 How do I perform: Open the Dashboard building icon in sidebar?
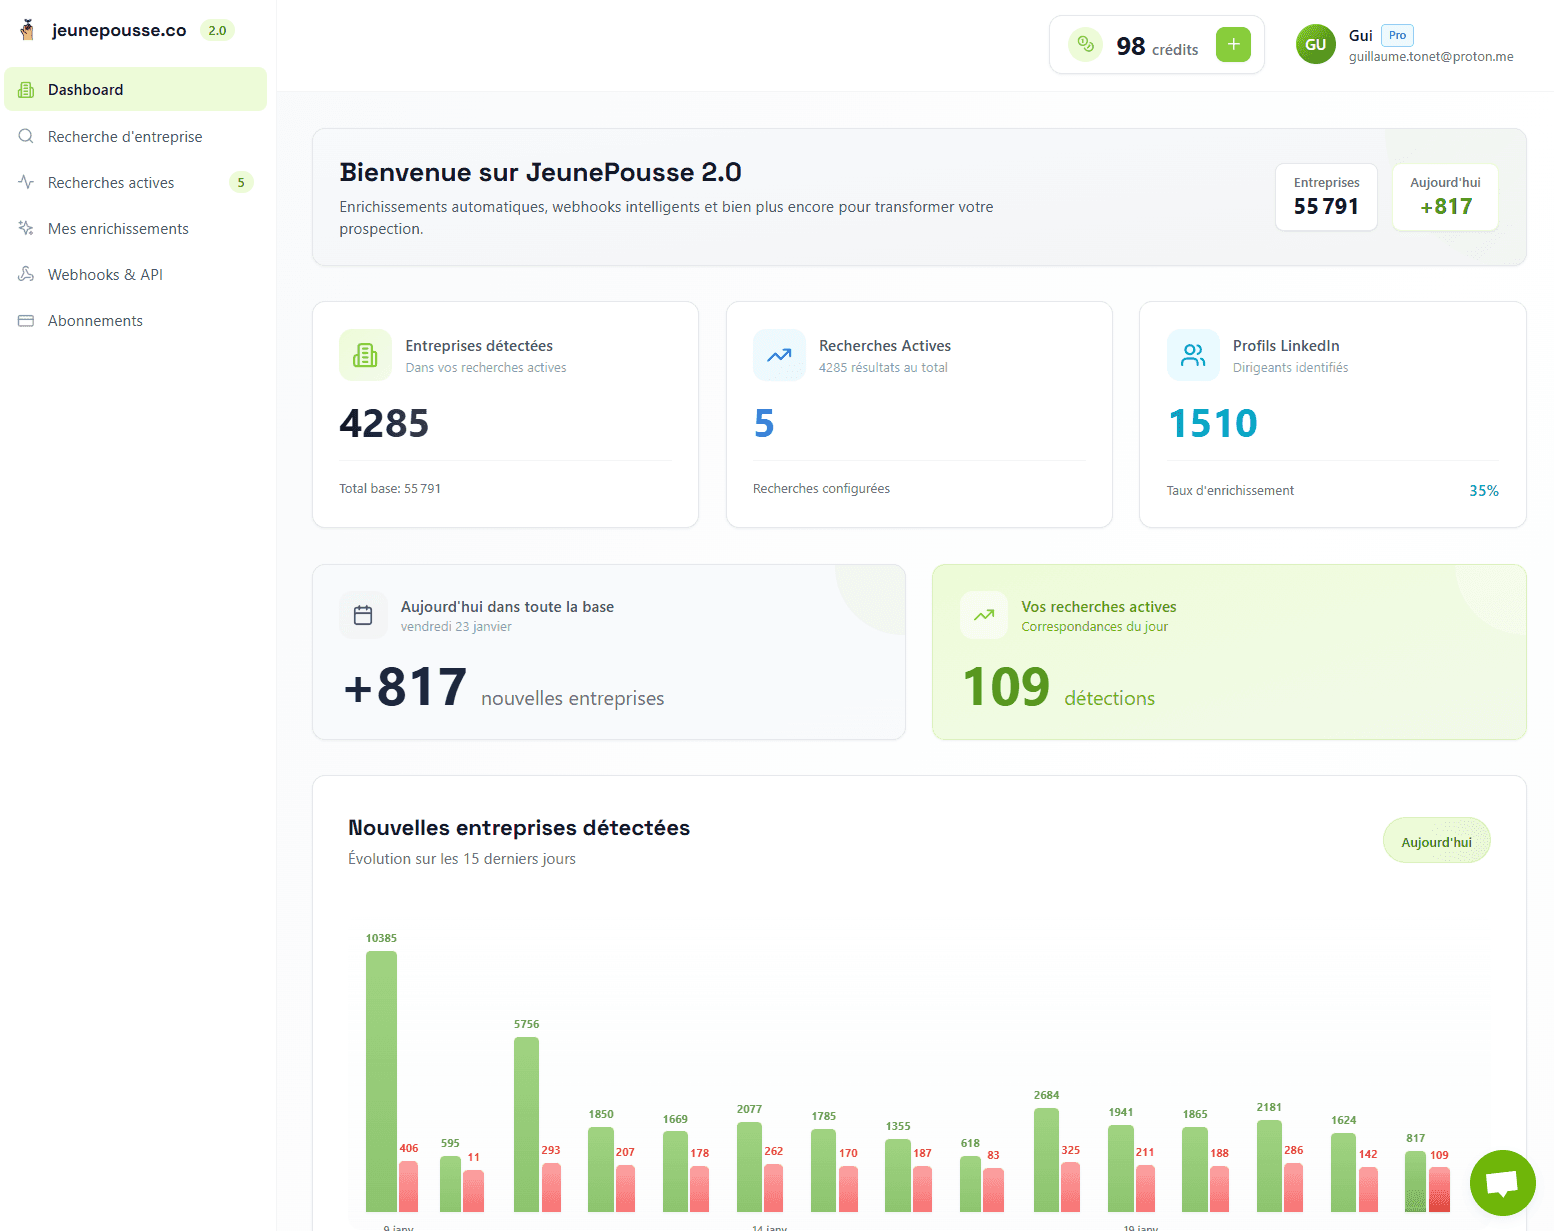tap(26, 89)
